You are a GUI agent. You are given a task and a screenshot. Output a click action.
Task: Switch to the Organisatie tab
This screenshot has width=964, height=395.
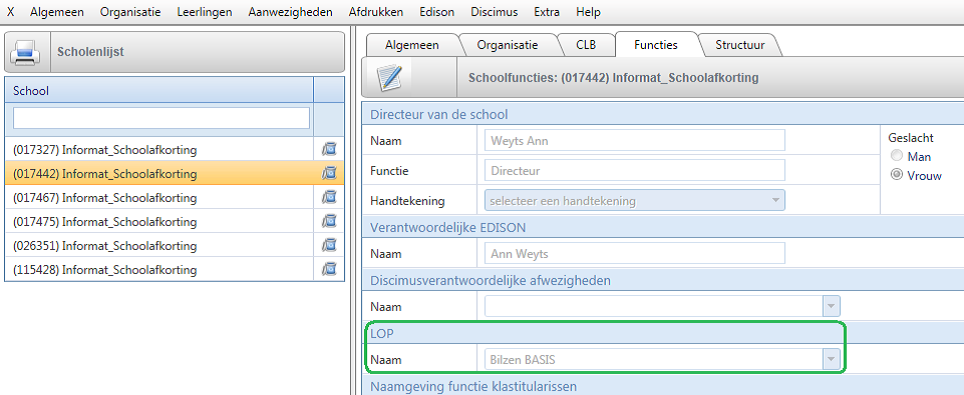pyautogui.click(x=508, y=45)
